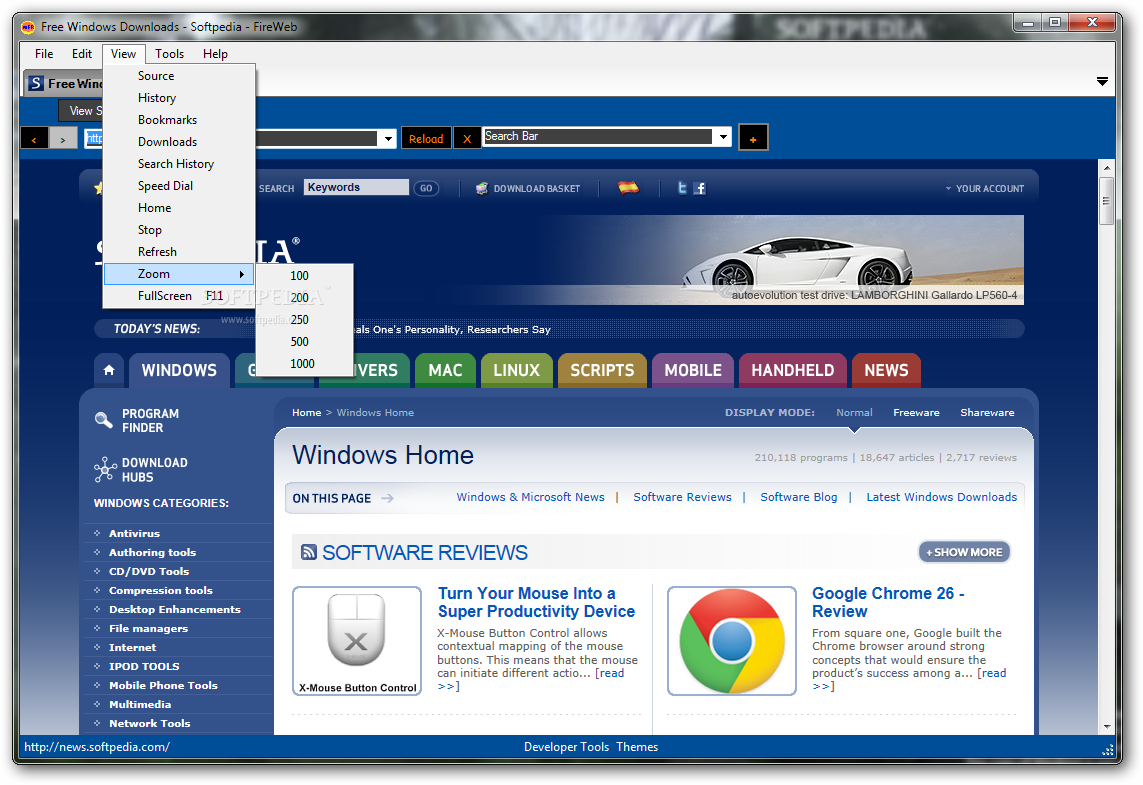Open the Software Blog link
Screen dimensions: 1143x785
point(799,497)
